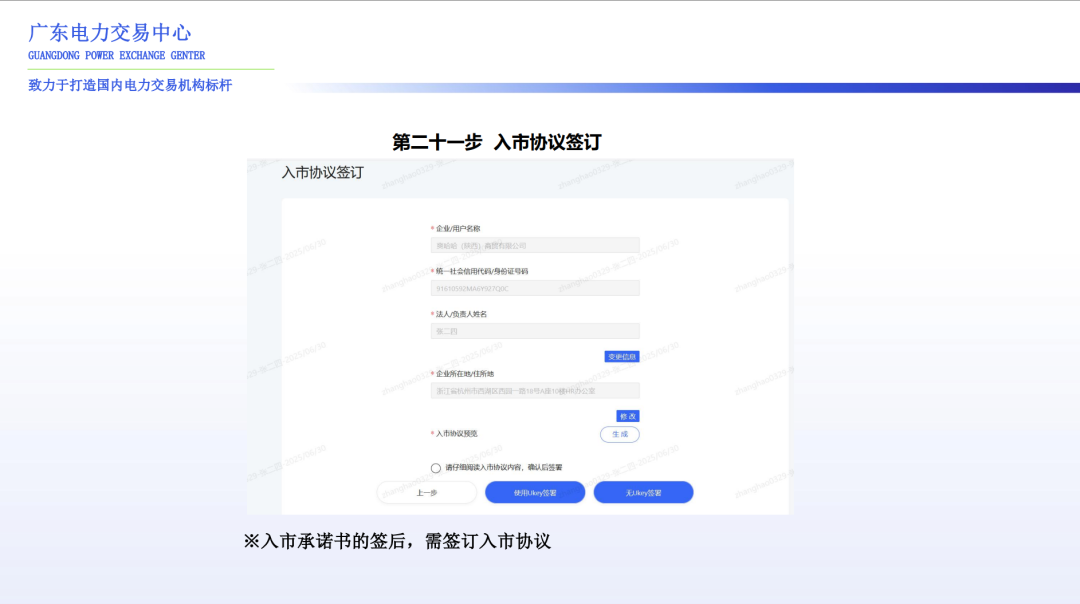Click the 统一社会信用代码/身份证号码 input field
Viewport: 1080px width, 604px height.
pyautogui.click(x=535, y=288)
